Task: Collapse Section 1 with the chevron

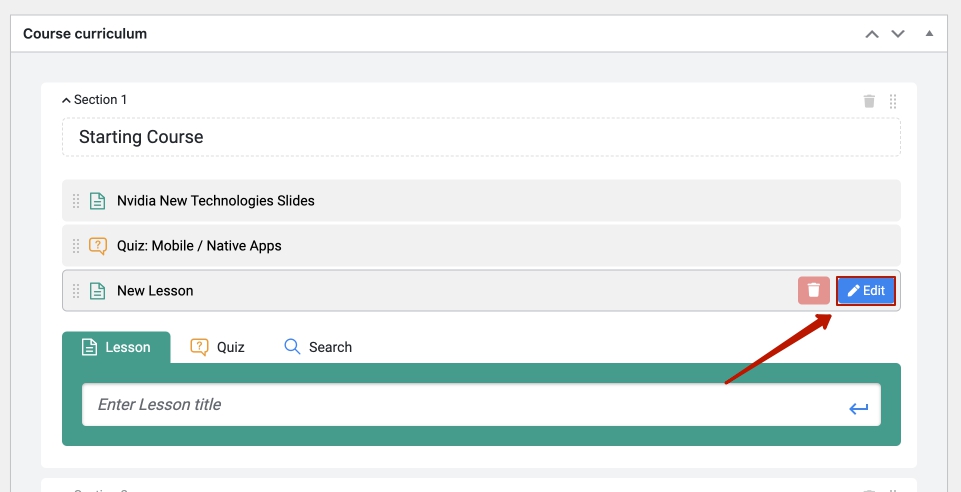Action: click(x=66, y=100)
